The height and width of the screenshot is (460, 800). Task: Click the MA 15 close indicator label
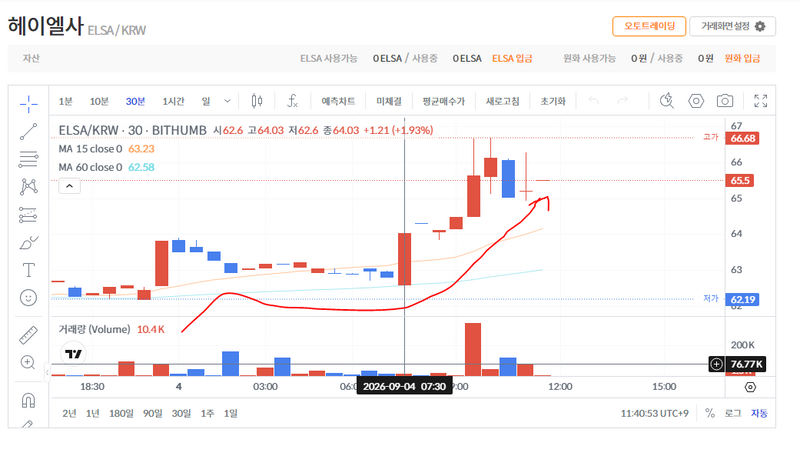[90, 149]
